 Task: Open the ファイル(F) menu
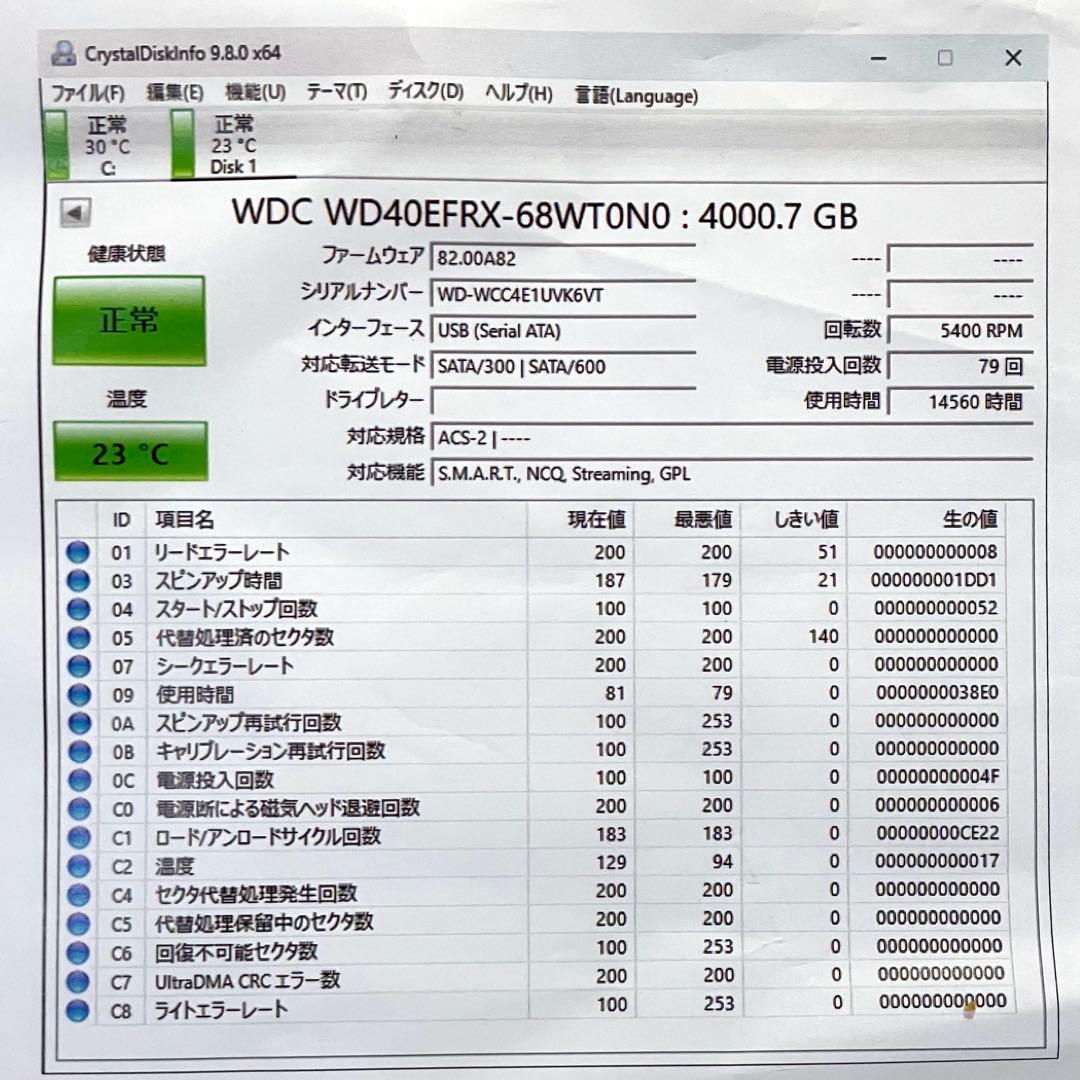coord(87,92)
